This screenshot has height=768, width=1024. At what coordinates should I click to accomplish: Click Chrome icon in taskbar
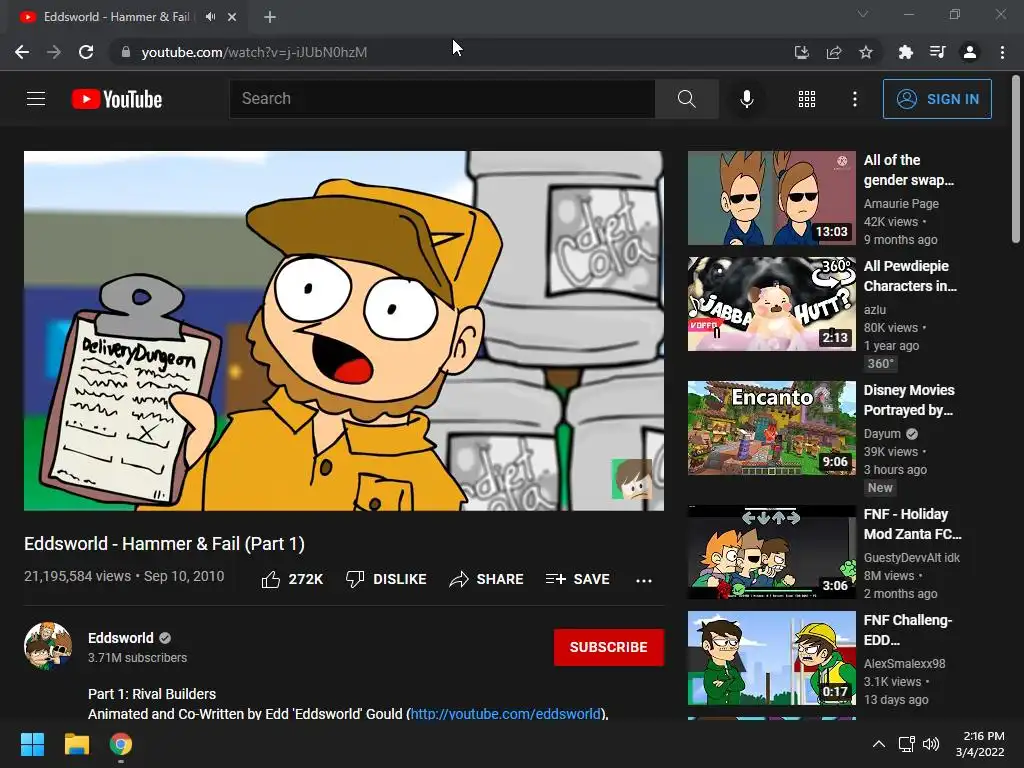121,744
